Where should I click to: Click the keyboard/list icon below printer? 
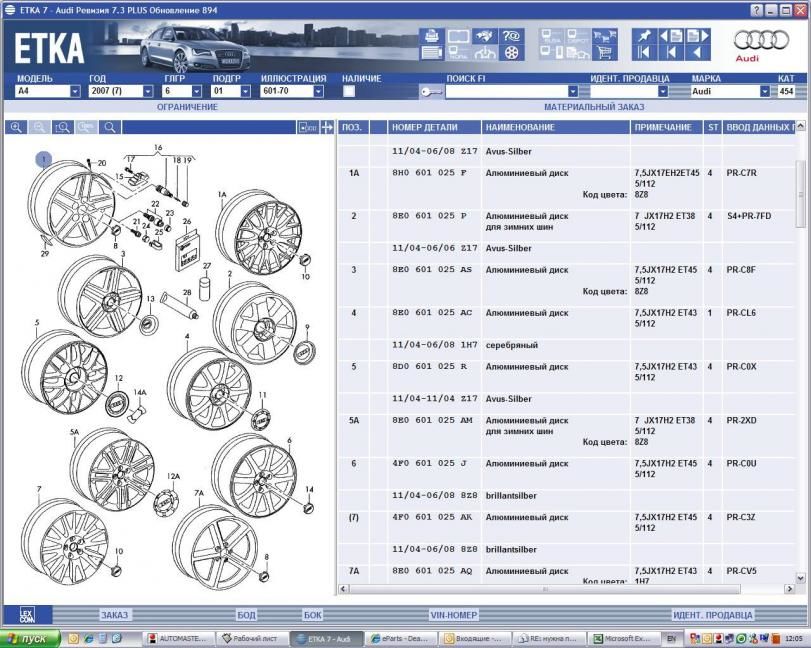[x=431, y=53]
